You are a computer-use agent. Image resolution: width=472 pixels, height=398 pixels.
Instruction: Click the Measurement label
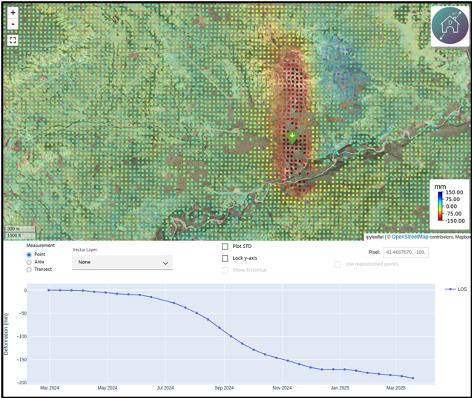41,245
